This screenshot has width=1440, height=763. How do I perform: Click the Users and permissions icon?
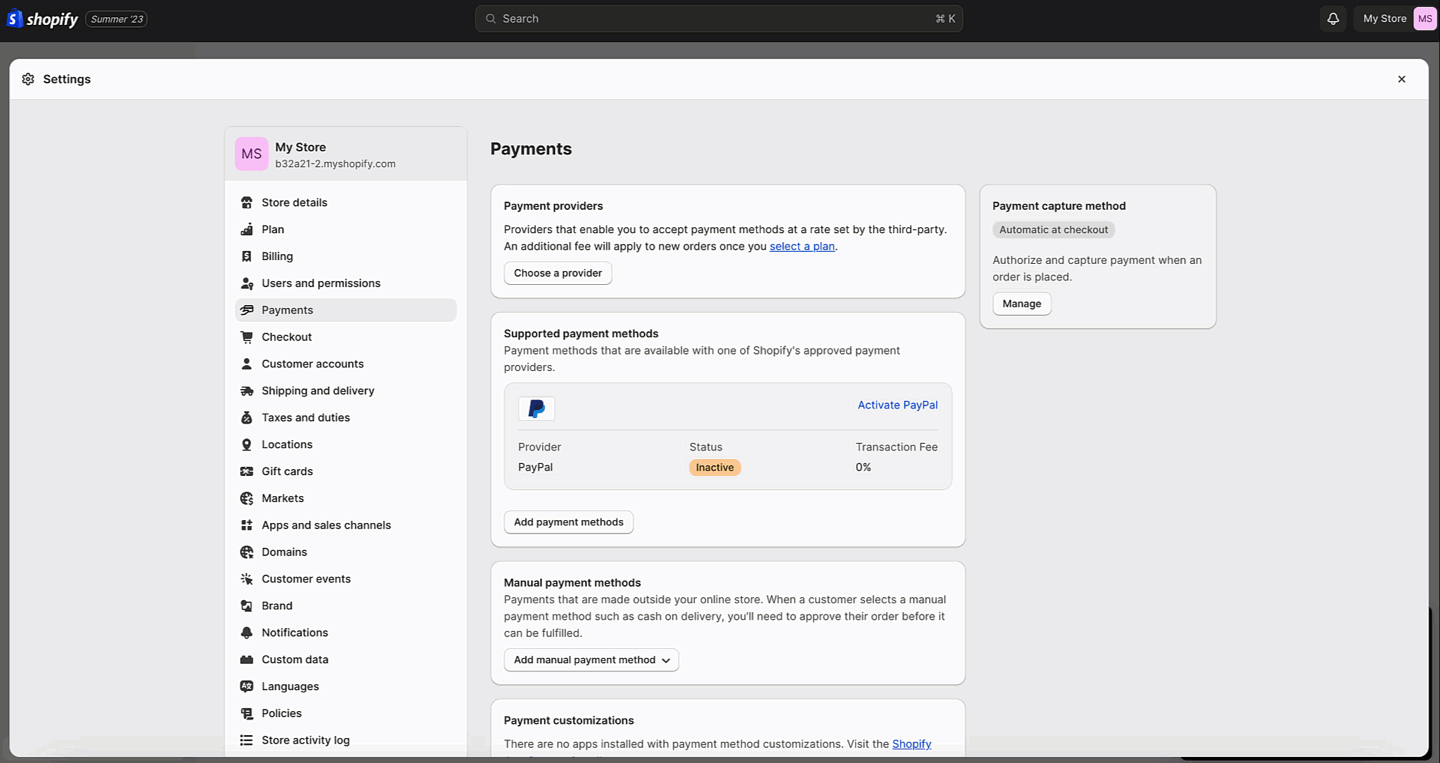[246, 283]
